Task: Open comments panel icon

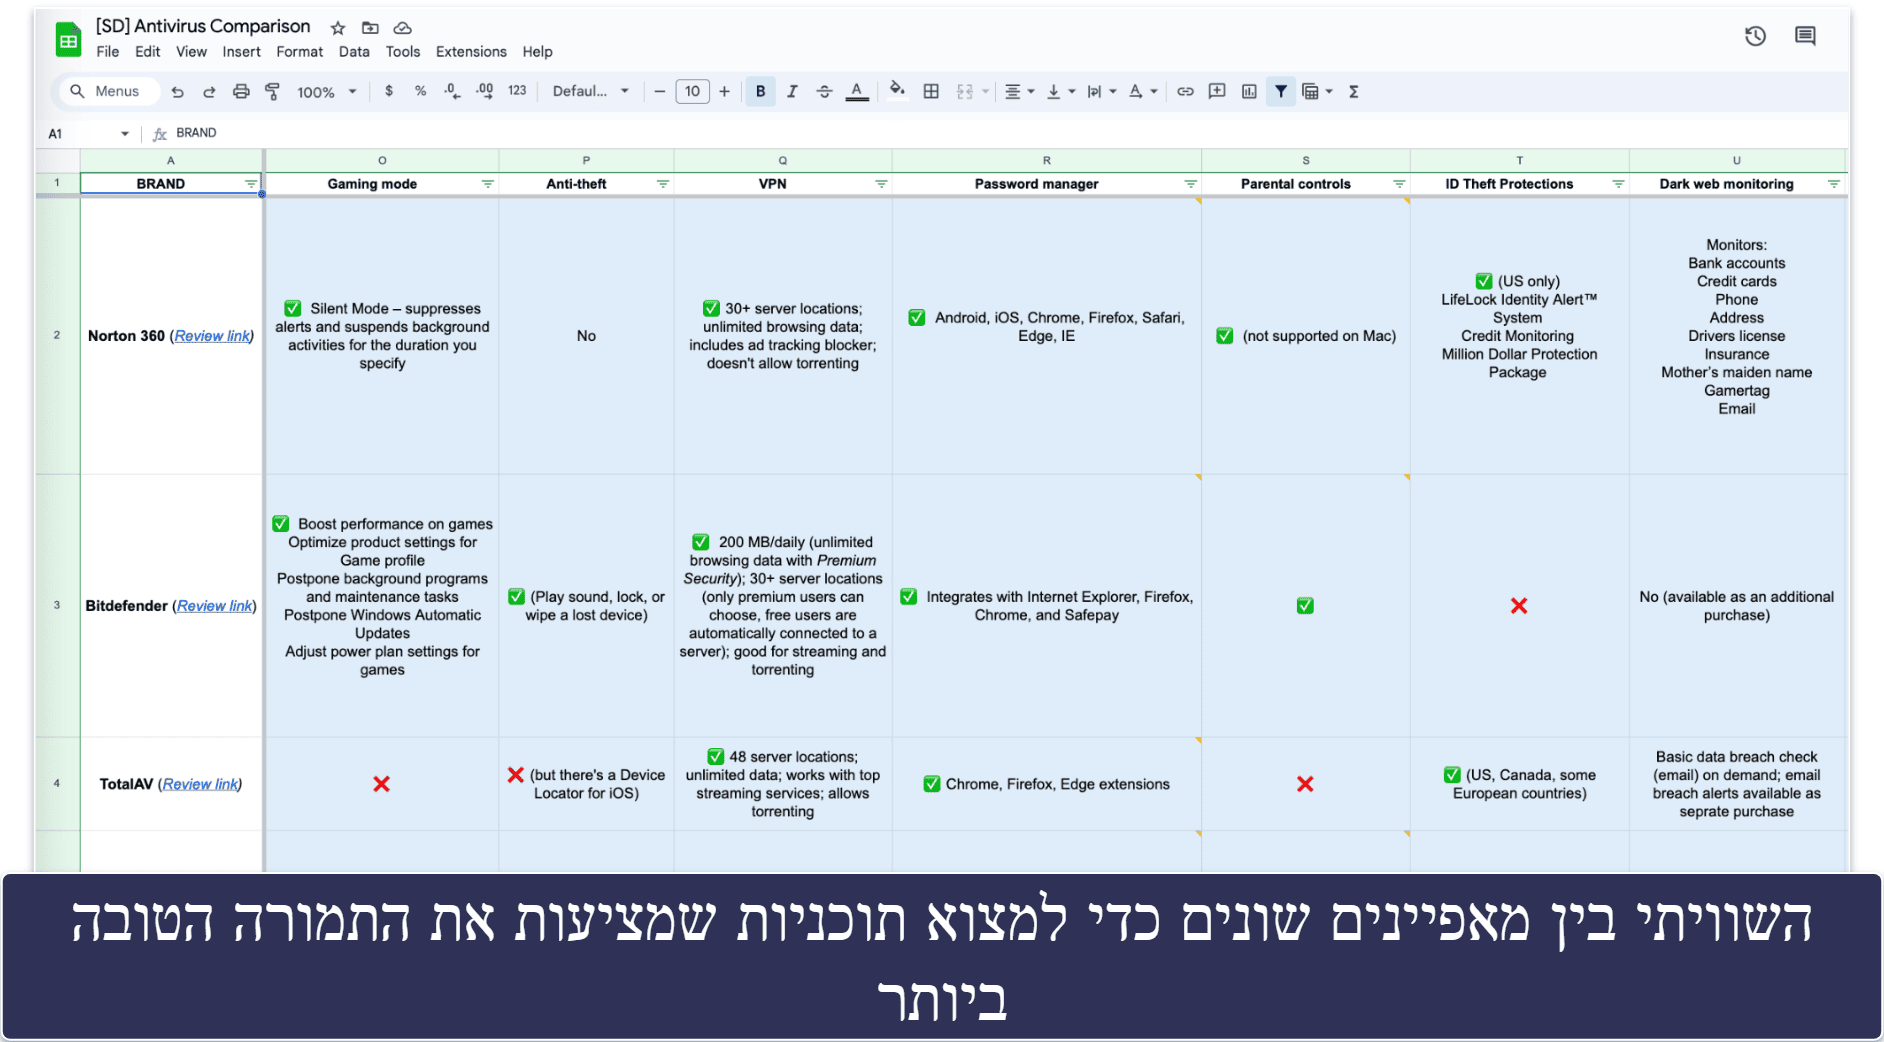Action: [x=1805, y=37]
